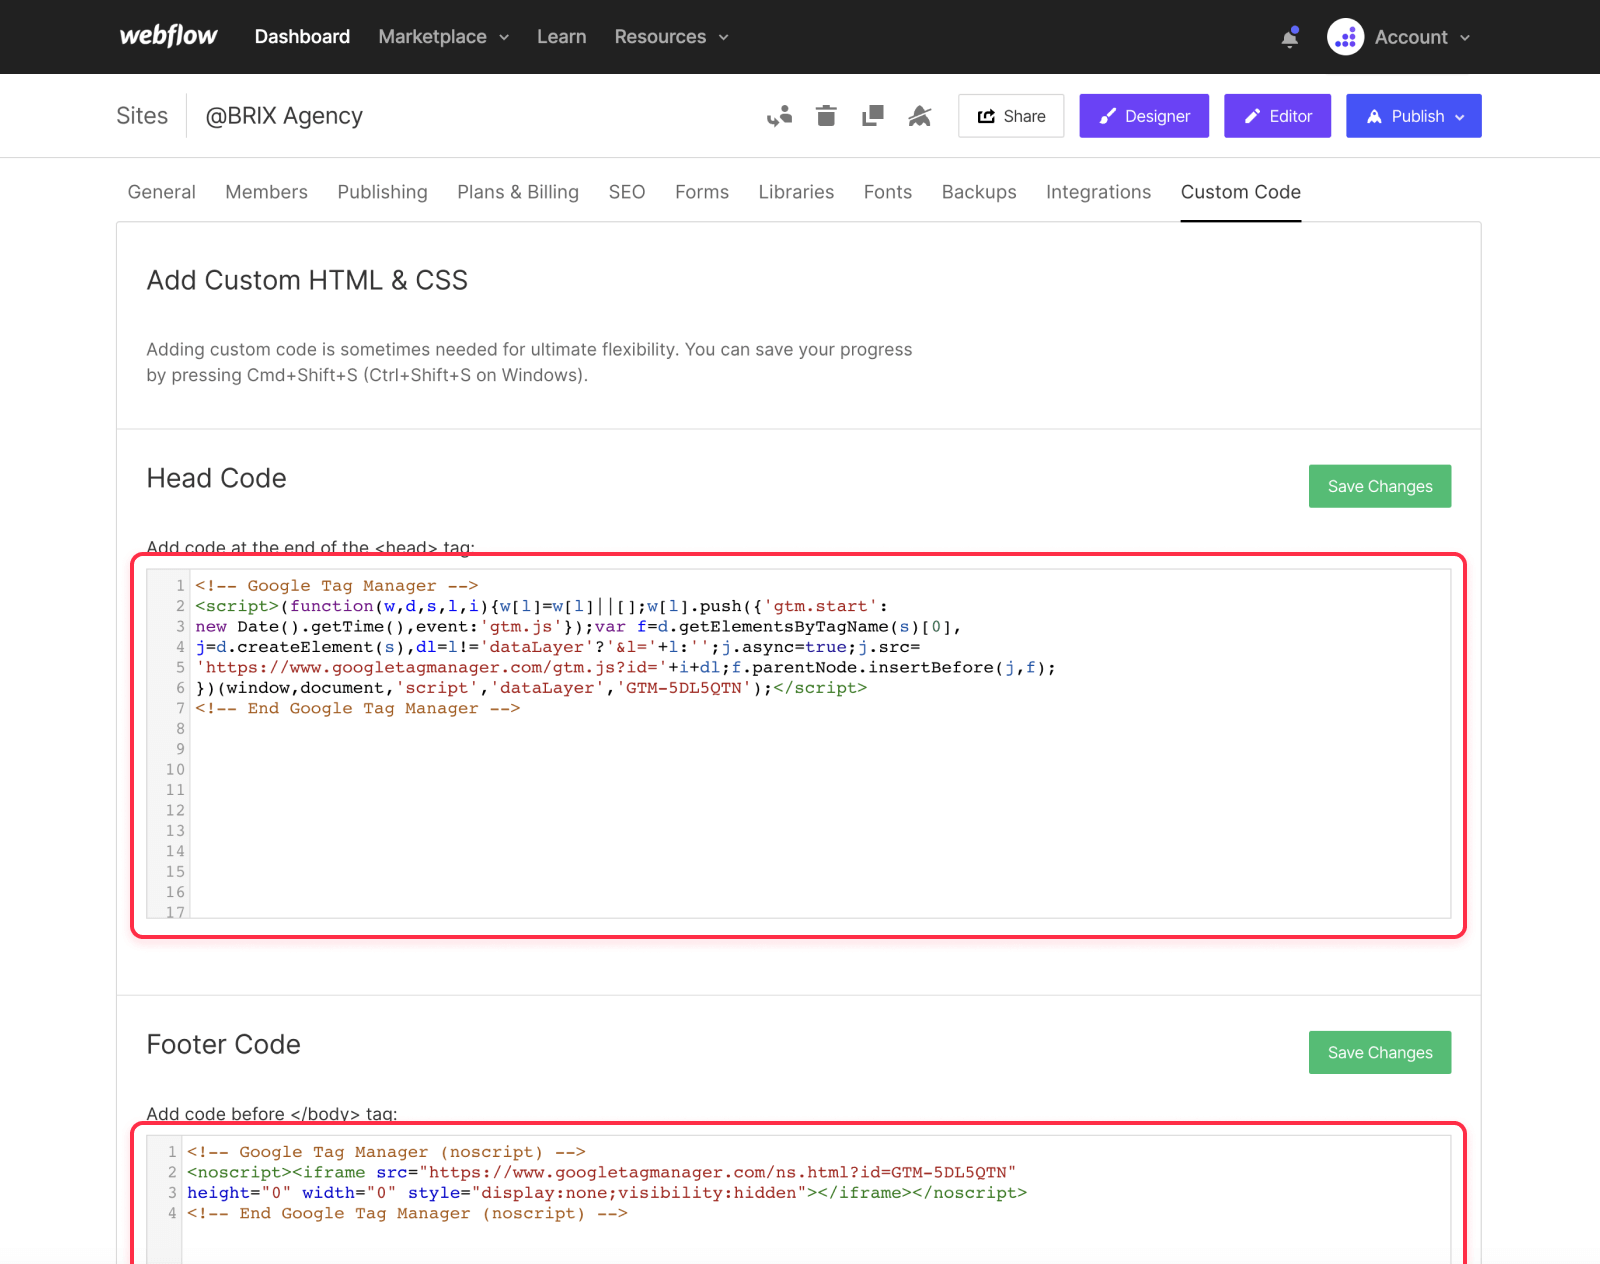Viewport: 1600px width, 1264px height.
Task: Open the Designer button
Action: (x=1144, y=116)
